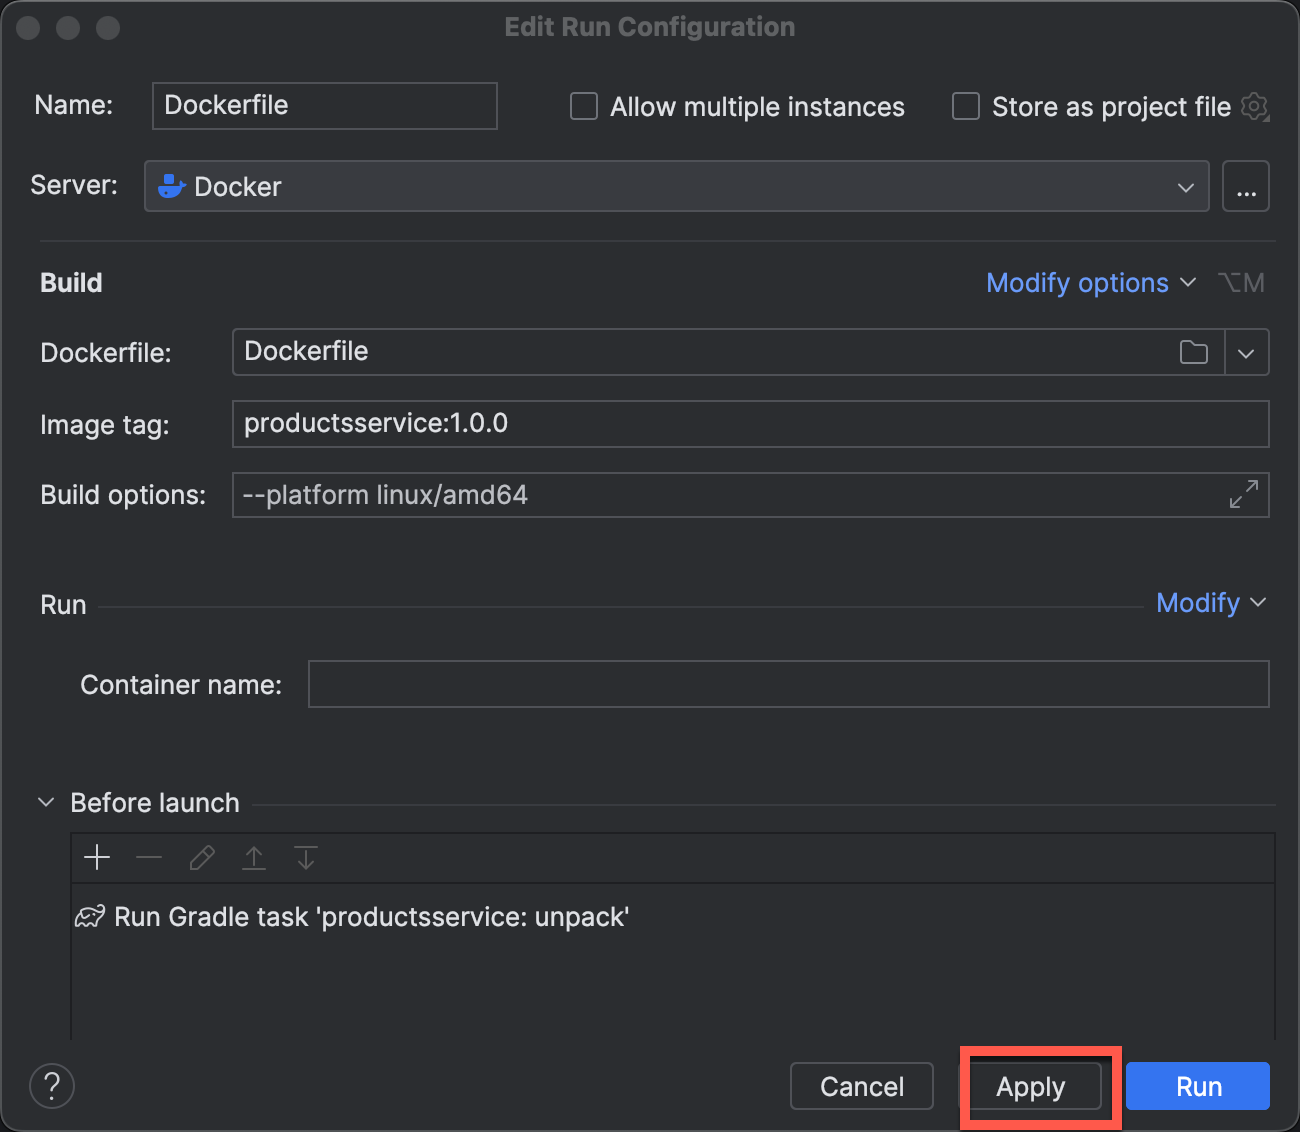This screenshot has height=1132, width=1300.
Task: Open the Modify options dropdown for Build
Action: (1091, 283)
